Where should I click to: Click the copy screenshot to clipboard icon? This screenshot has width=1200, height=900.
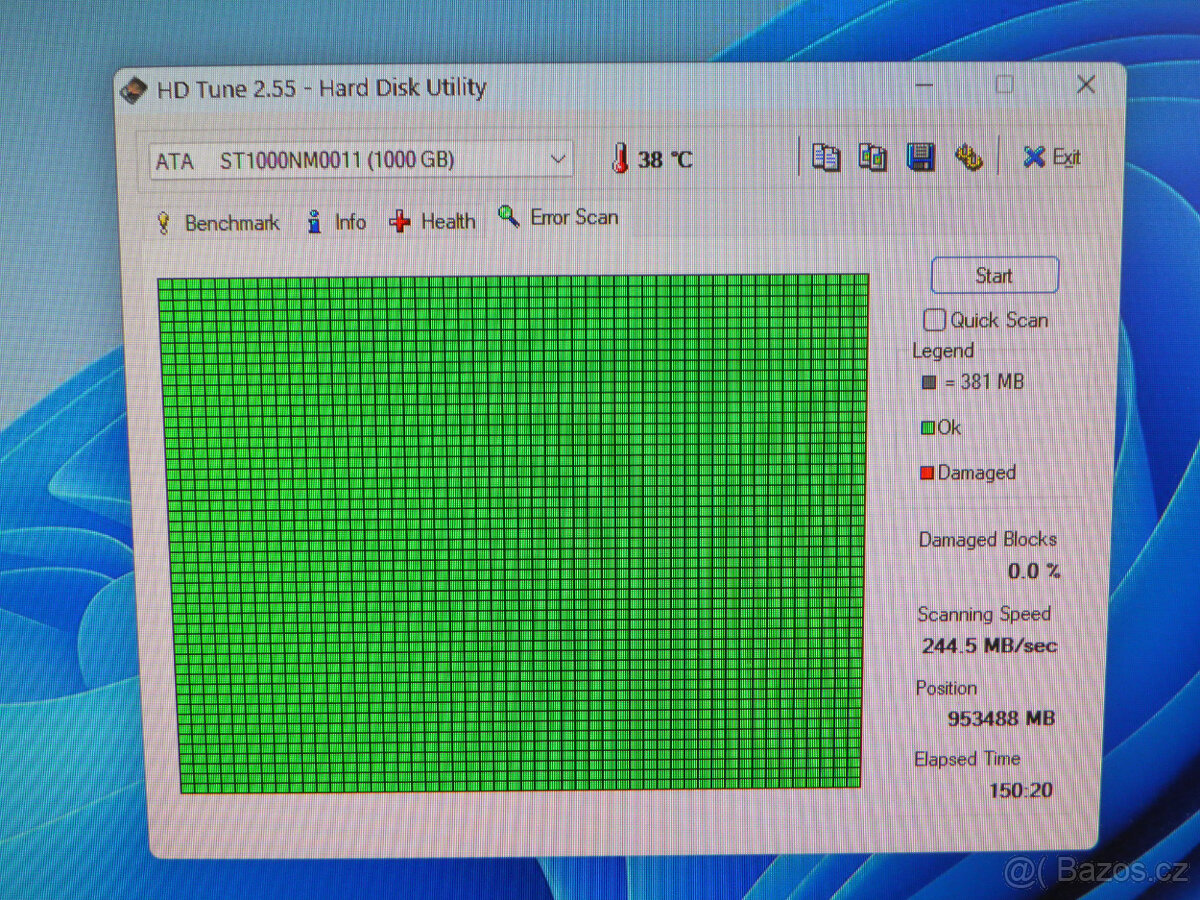click(872, 157)
